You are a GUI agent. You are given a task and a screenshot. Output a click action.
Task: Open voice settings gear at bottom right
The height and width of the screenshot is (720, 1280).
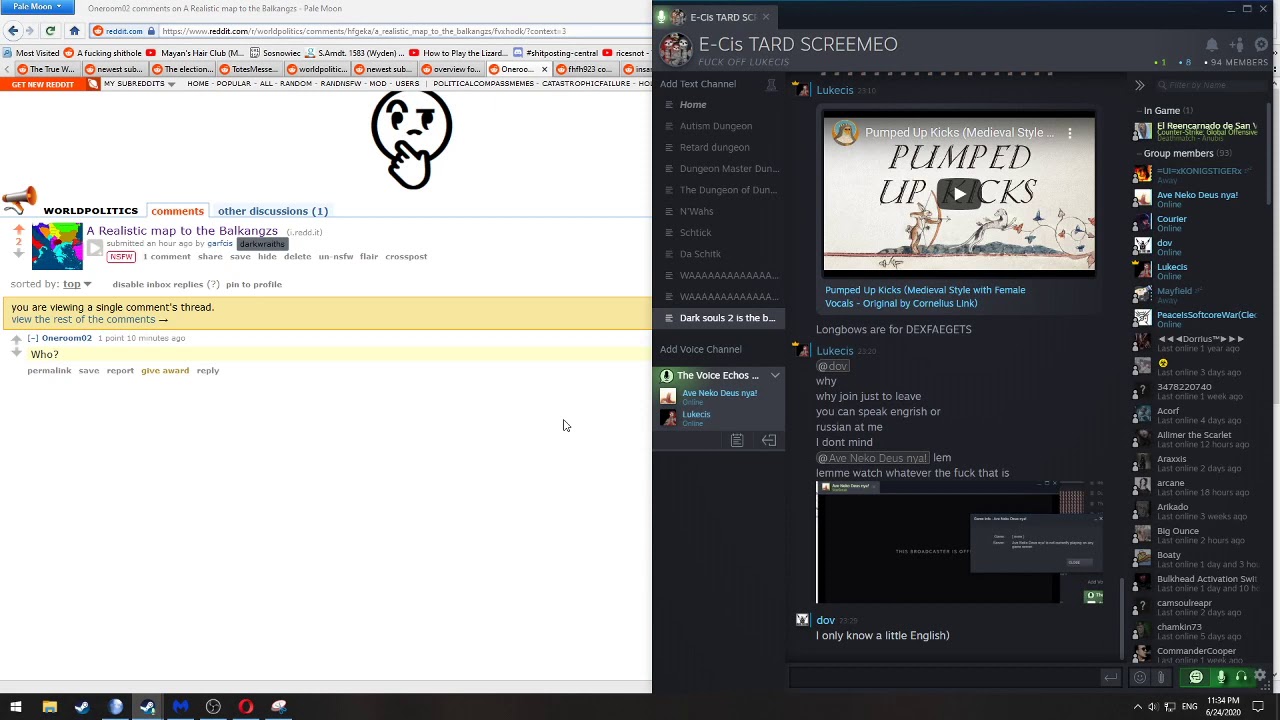click(1260, 676)
